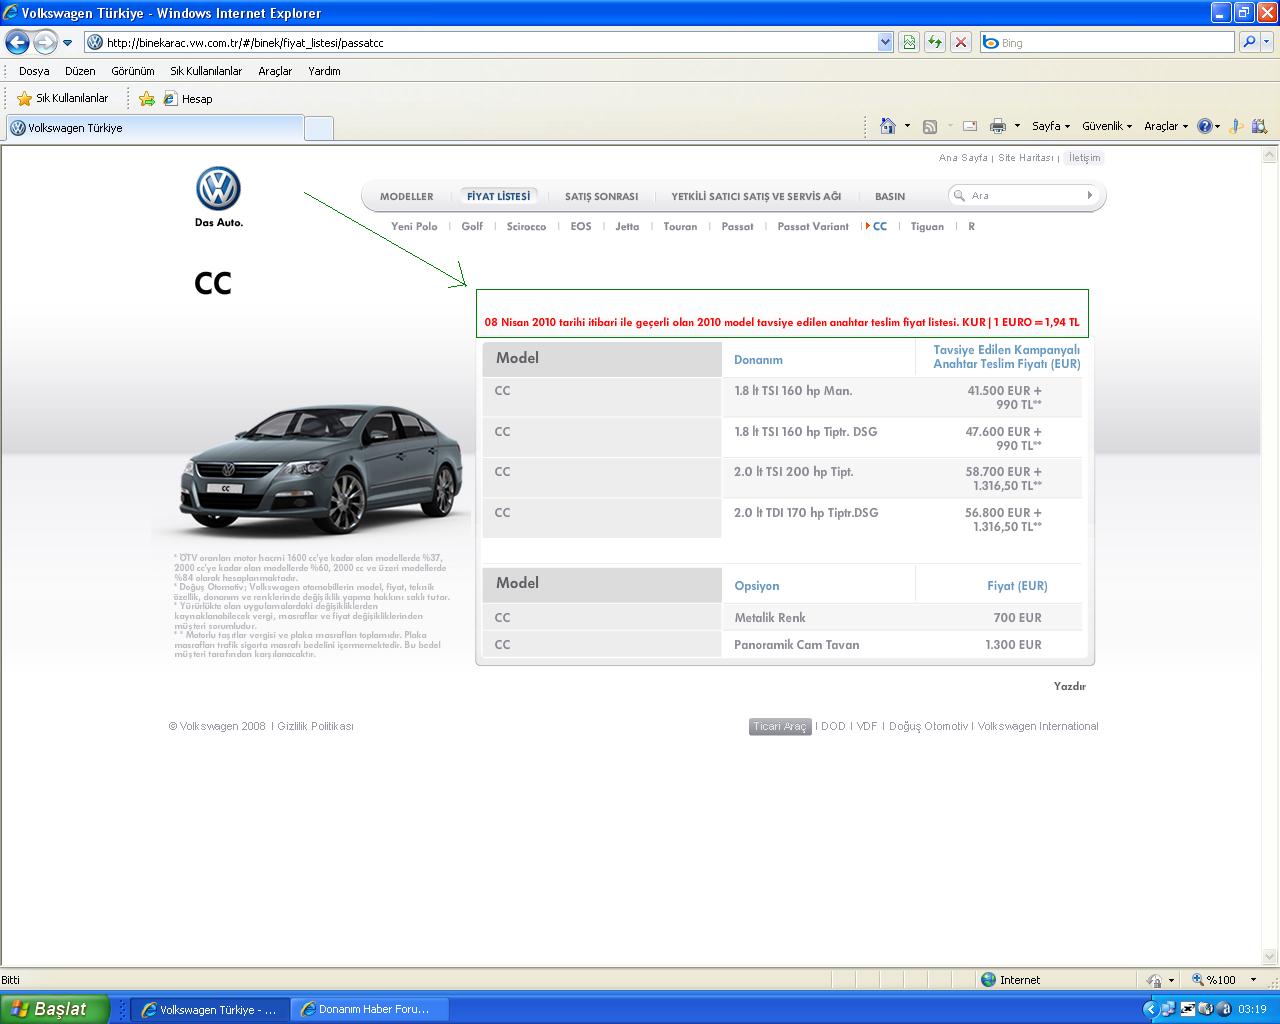
Task: Open the Yardım menu
Action: pos(324,71)
